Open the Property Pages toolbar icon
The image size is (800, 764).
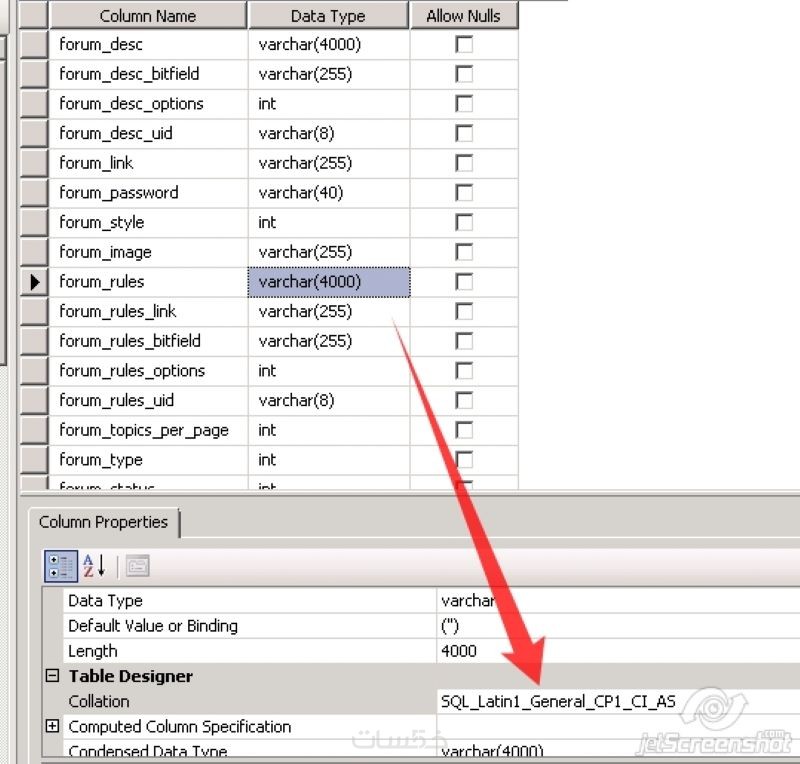pyautogui.click(x=137, y=566)
